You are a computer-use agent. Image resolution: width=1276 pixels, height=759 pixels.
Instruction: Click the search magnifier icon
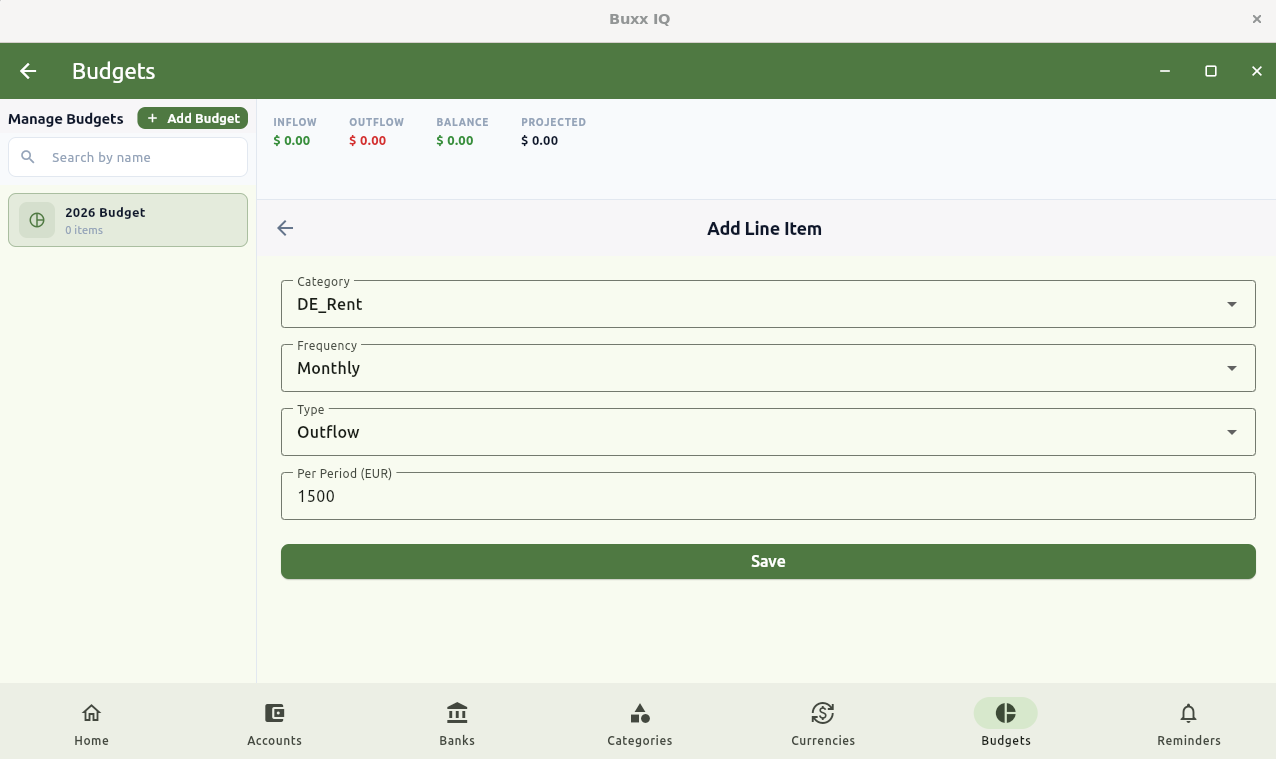click(28, 157)
